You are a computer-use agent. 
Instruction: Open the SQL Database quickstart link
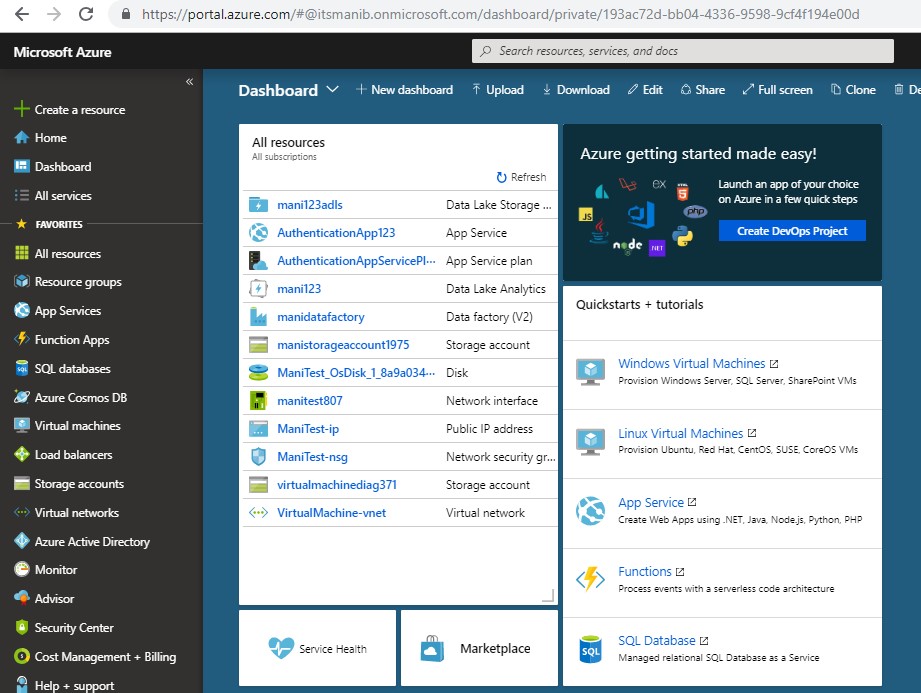[x=657, y=641]
